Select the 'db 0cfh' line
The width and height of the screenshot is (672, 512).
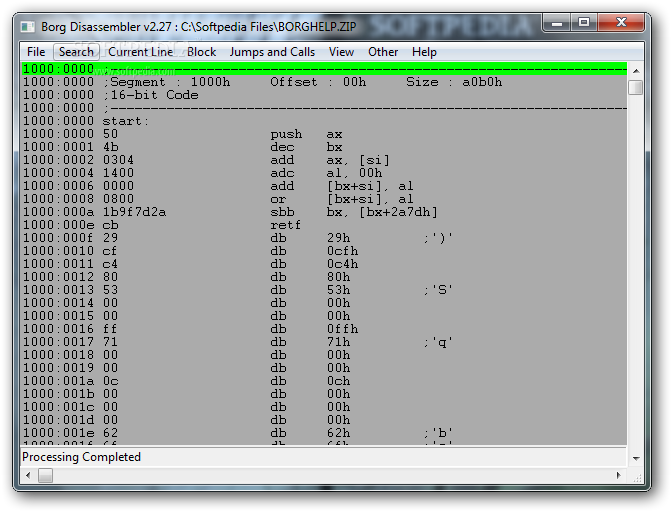coord(324,251)
